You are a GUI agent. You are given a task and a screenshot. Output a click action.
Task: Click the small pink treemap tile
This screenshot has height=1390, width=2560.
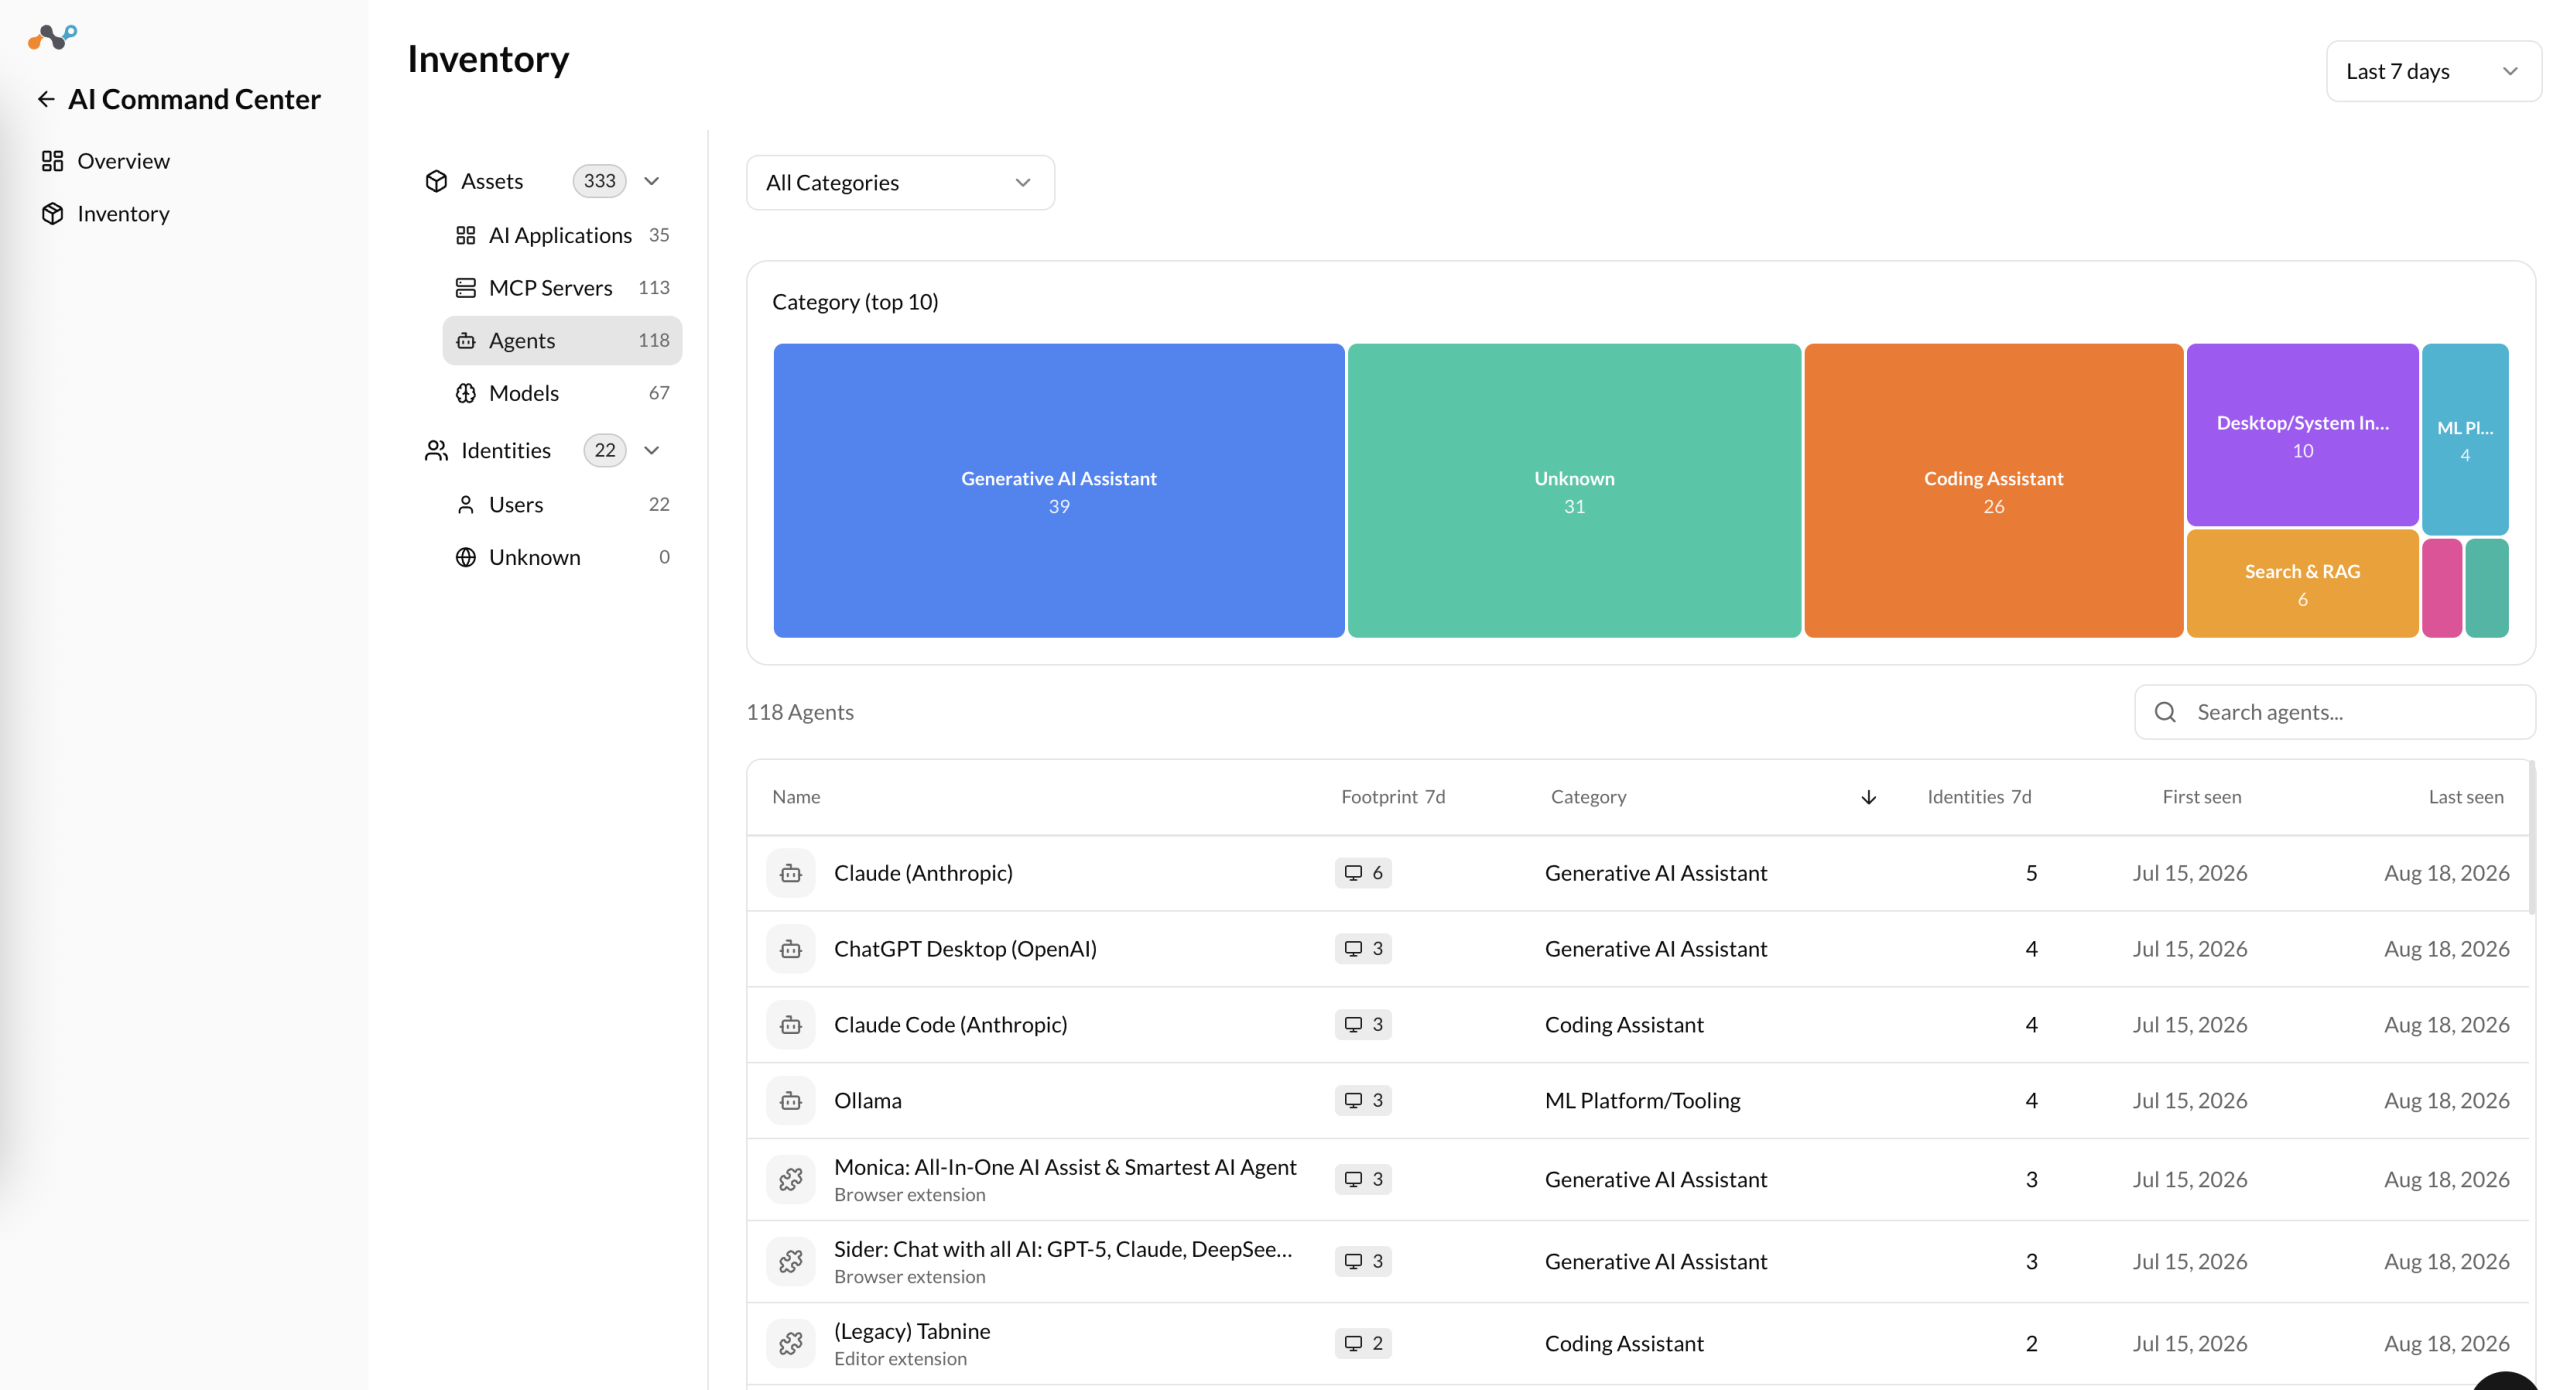[2441, 588]
